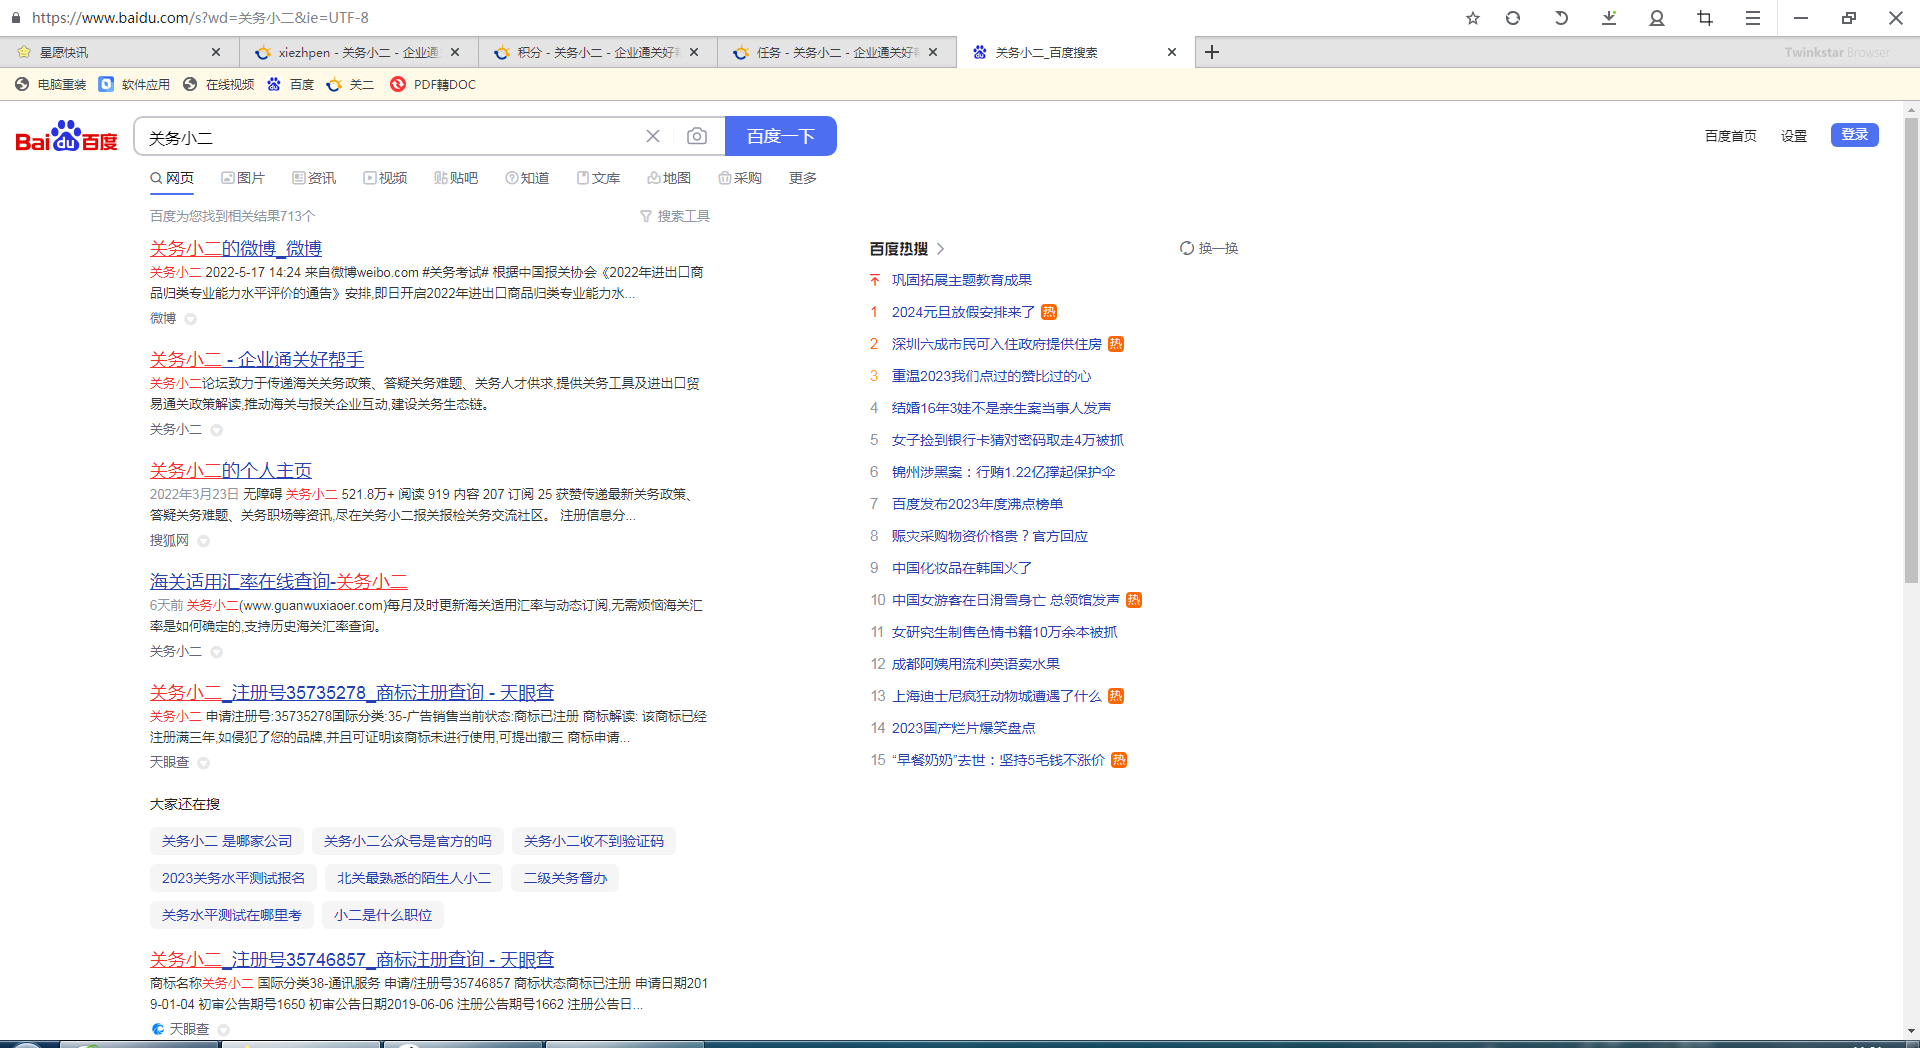Close the 星愿快讯 tab
Viewport: 1920px width, 1048px height.
[x=216, y=52]
